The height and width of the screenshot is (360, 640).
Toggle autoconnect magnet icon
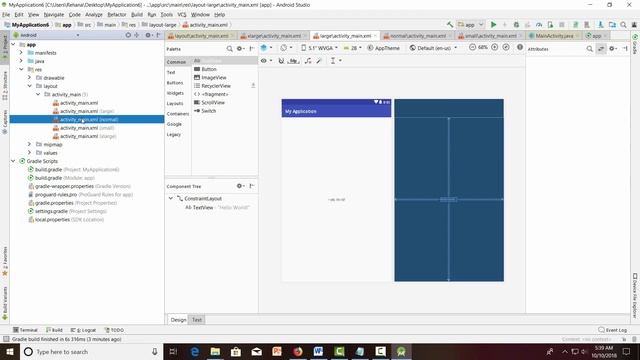coord(281,61)
